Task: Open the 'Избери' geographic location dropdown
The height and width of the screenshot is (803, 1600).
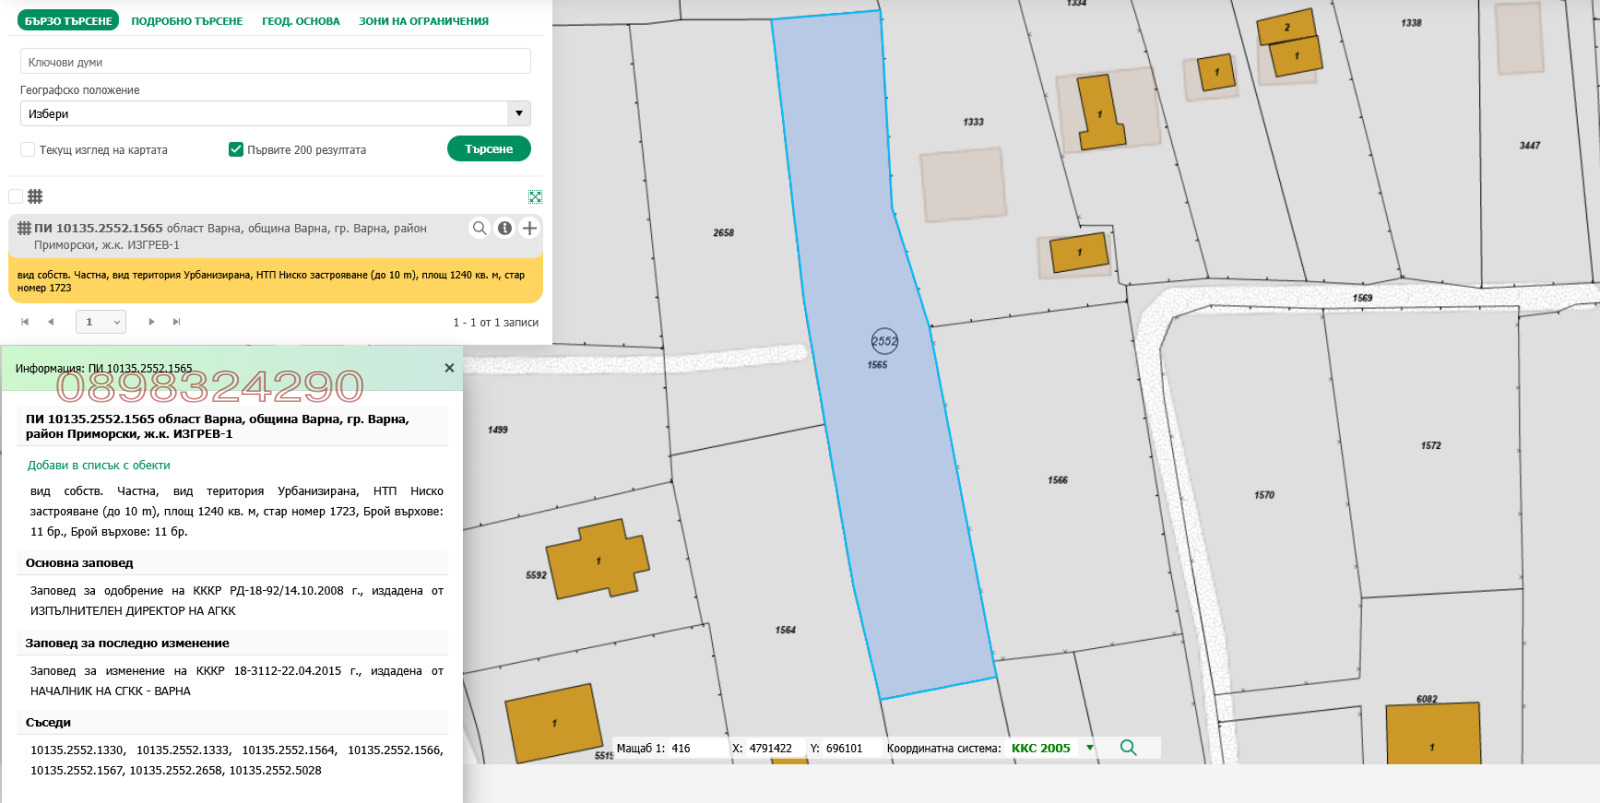Action: (275, 114)
